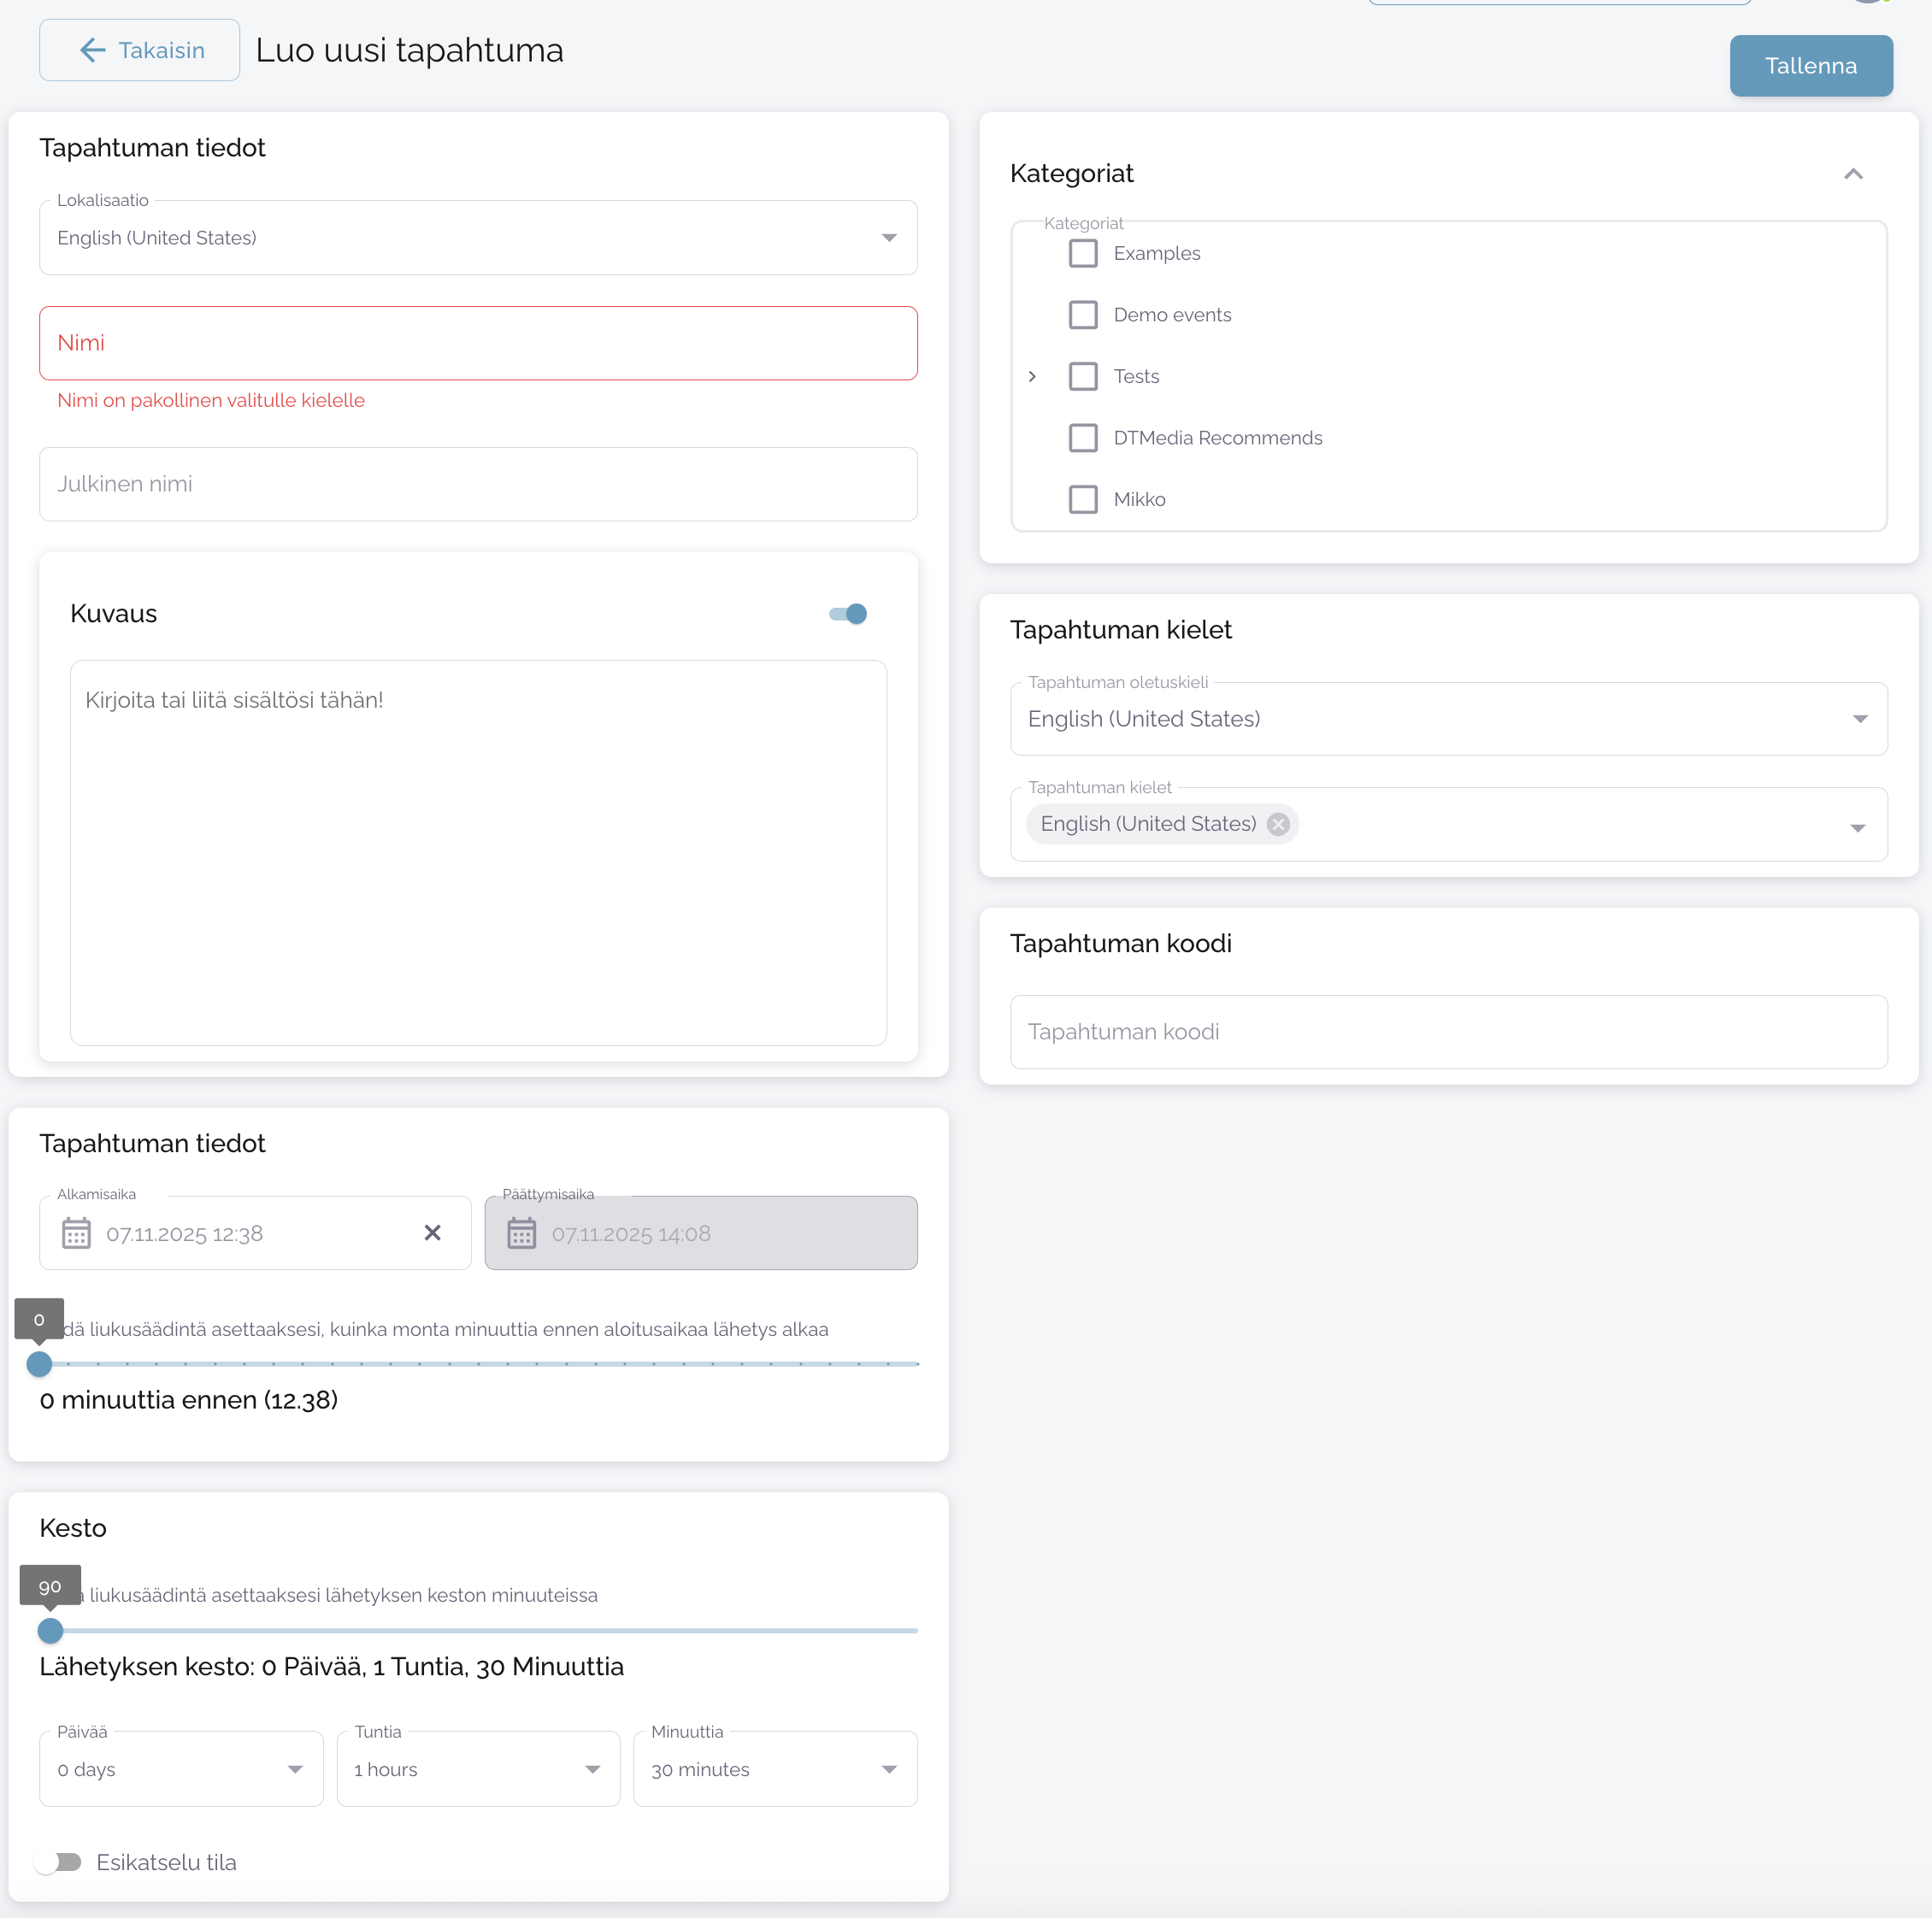Check the Examples category checkbox

point(1082,254)
